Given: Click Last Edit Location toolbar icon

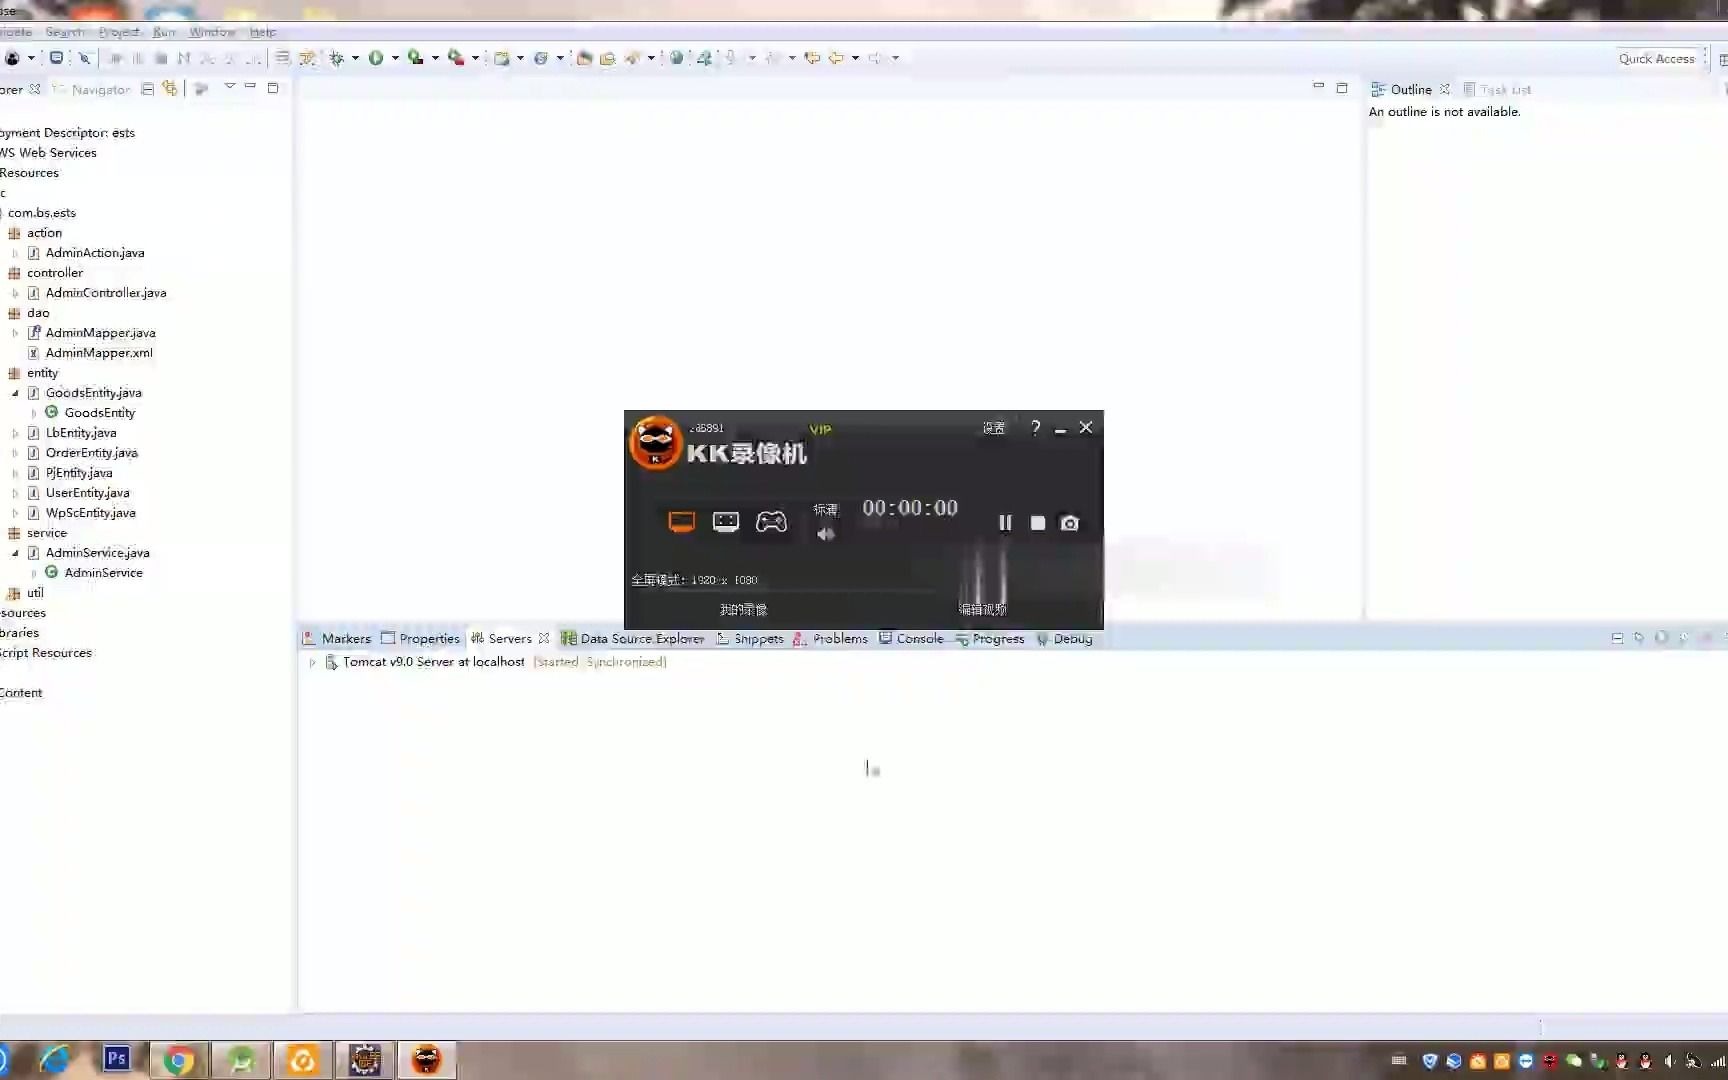Looking at the screenshot, I should coord(812,58).
